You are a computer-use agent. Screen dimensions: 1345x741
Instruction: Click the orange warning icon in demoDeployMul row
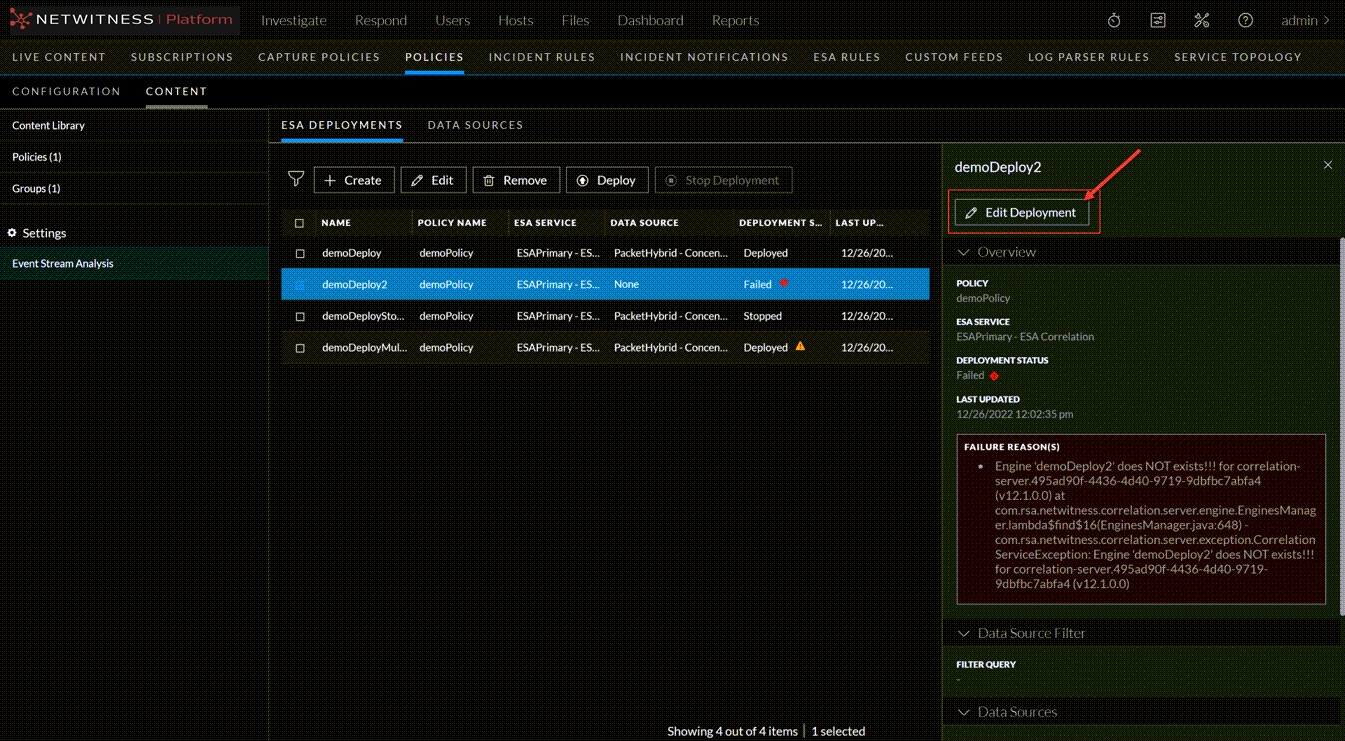[x=800, y=347]
